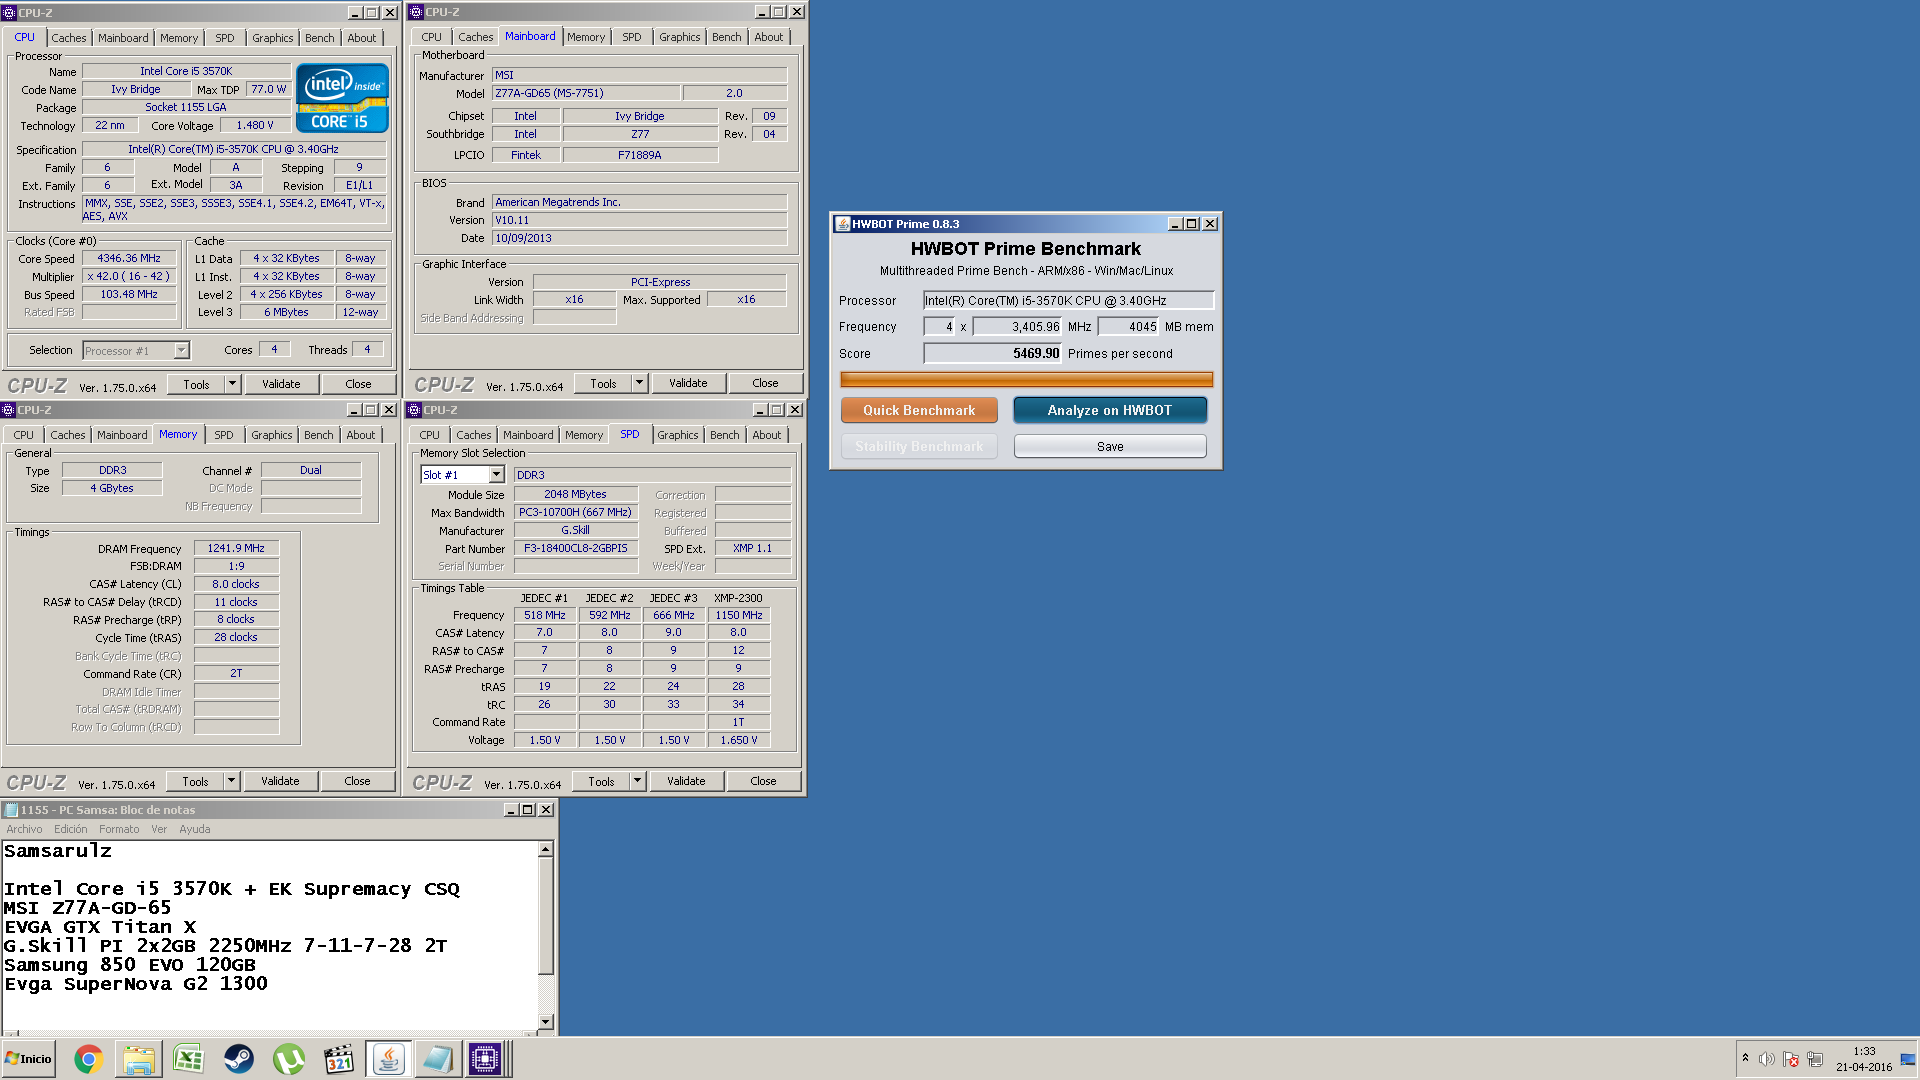Click Save in HWBOT Prime
This screenshot has height=1080, width=1920.
pyautogui.click(x=1110, y=446)
